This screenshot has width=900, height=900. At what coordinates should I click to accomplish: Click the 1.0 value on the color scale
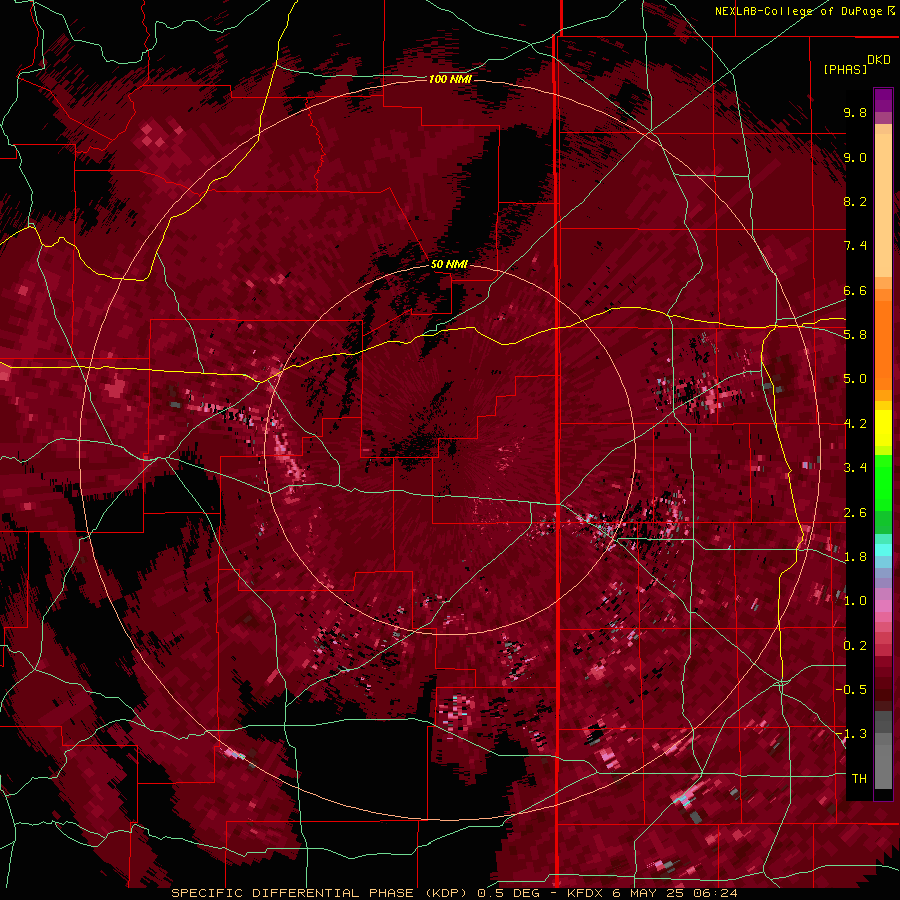point(855,601)
